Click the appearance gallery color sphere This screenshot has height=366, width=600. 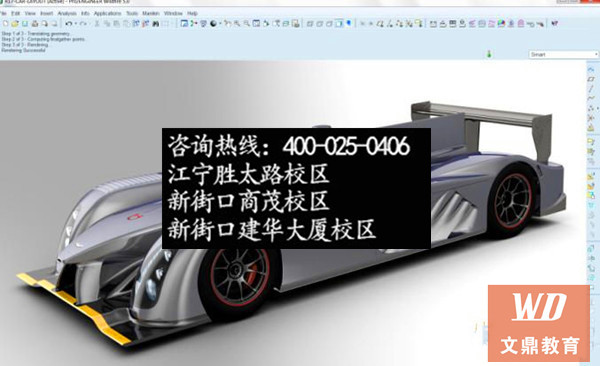[x=214, y=24]
